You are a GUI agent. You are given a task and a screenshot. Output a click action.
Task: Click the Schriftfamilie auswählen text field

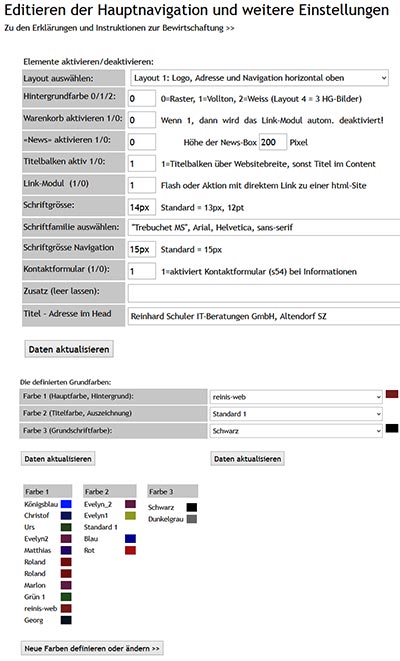(264, 228)
